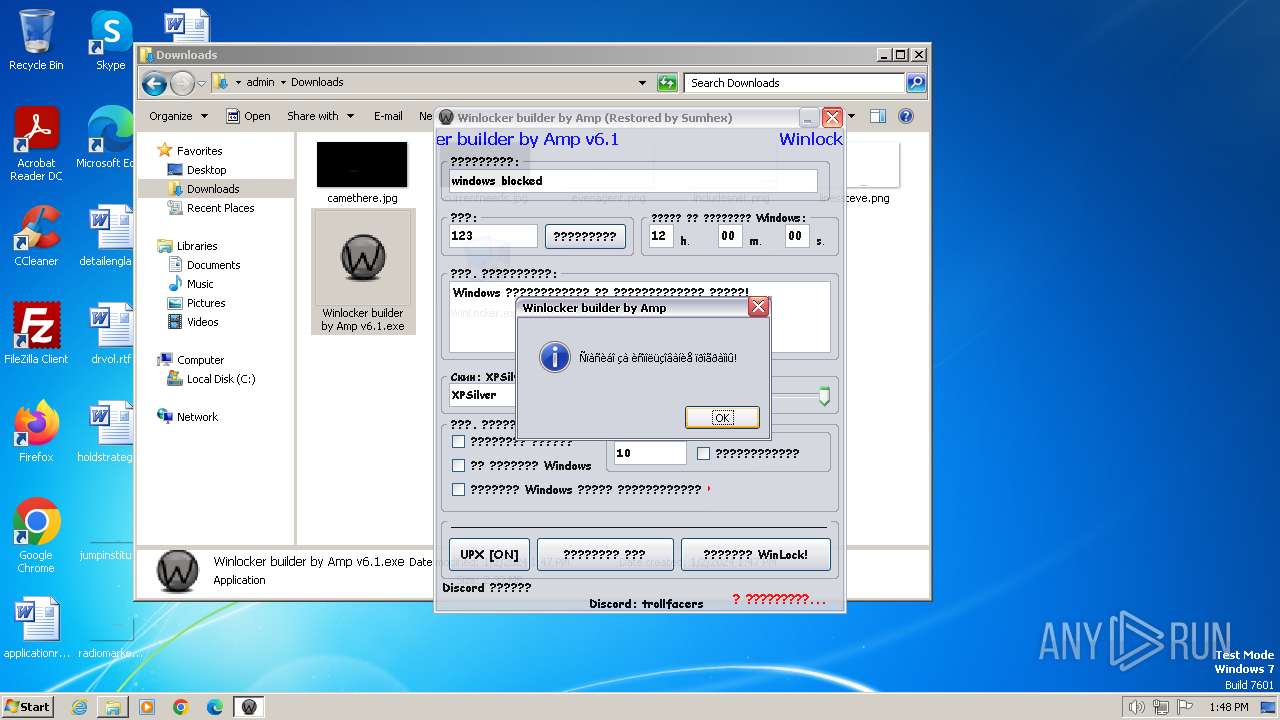Click the Google Chrome desktop icon
This screenshot has width=1280, height=720.
point(36,535)
